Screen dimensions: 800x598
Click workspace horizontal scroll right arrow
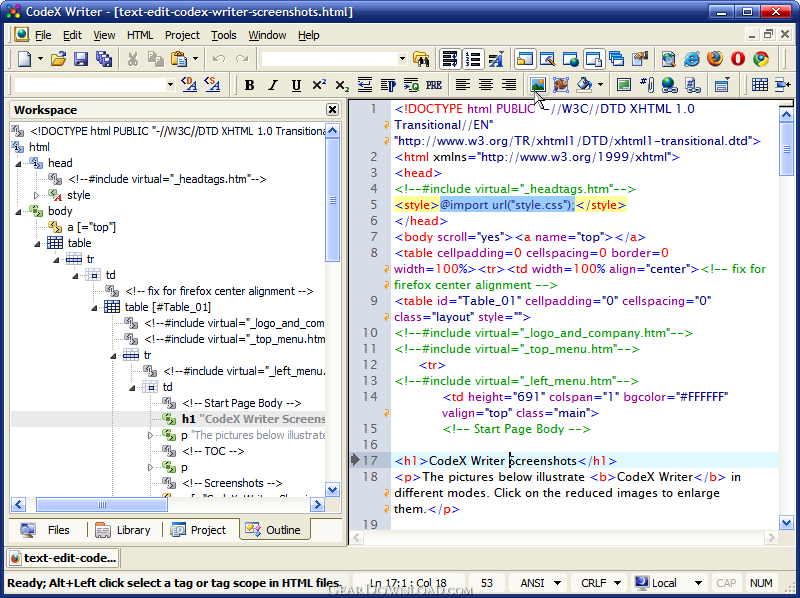click(317, 505)
